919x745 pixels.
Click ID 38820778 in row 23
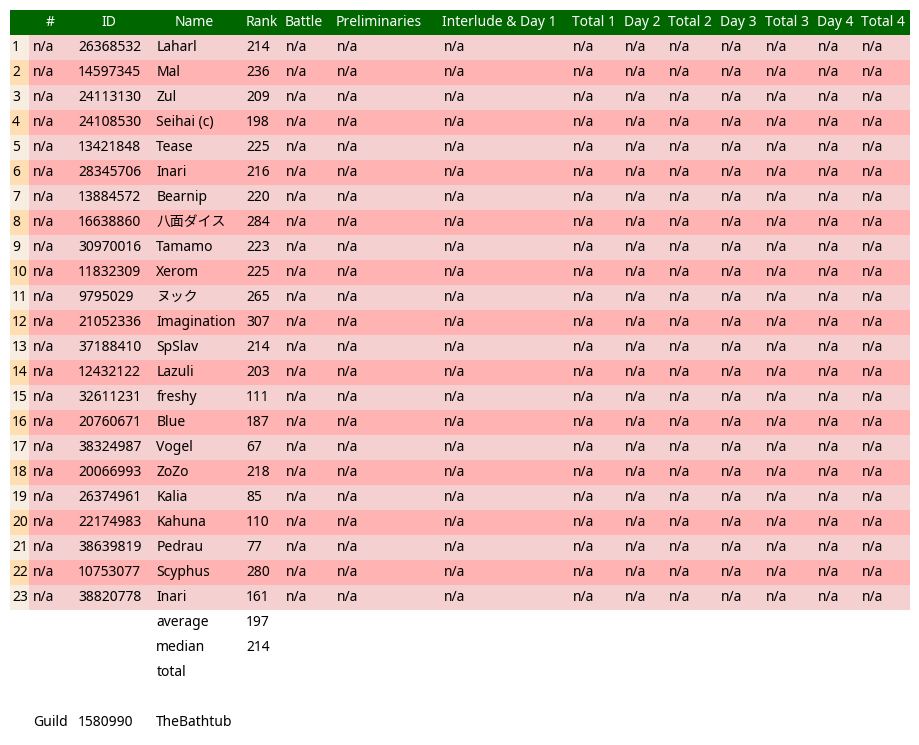110,596
